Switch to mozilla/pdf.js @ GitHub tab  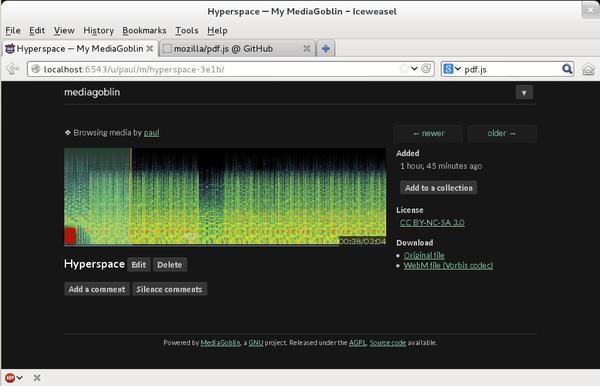point(236,49)
